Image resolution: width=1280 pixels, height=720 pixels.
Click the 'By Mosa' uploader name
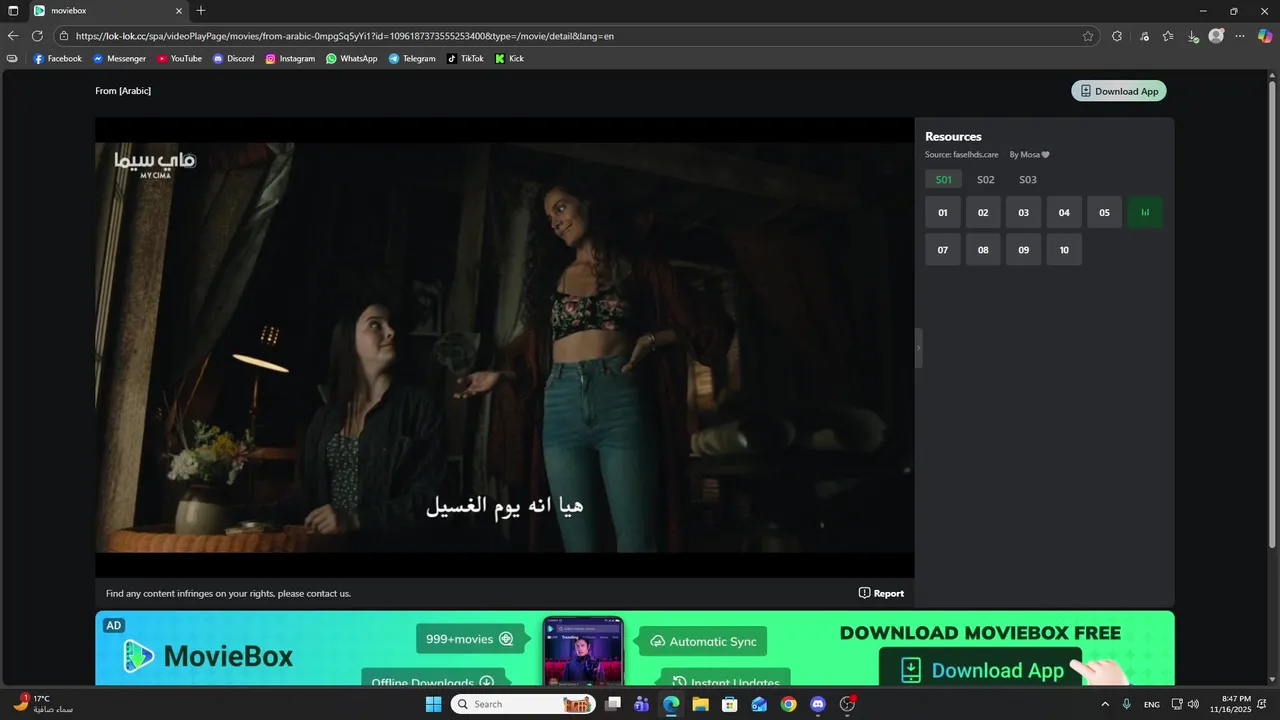[x=1029, y=155]
